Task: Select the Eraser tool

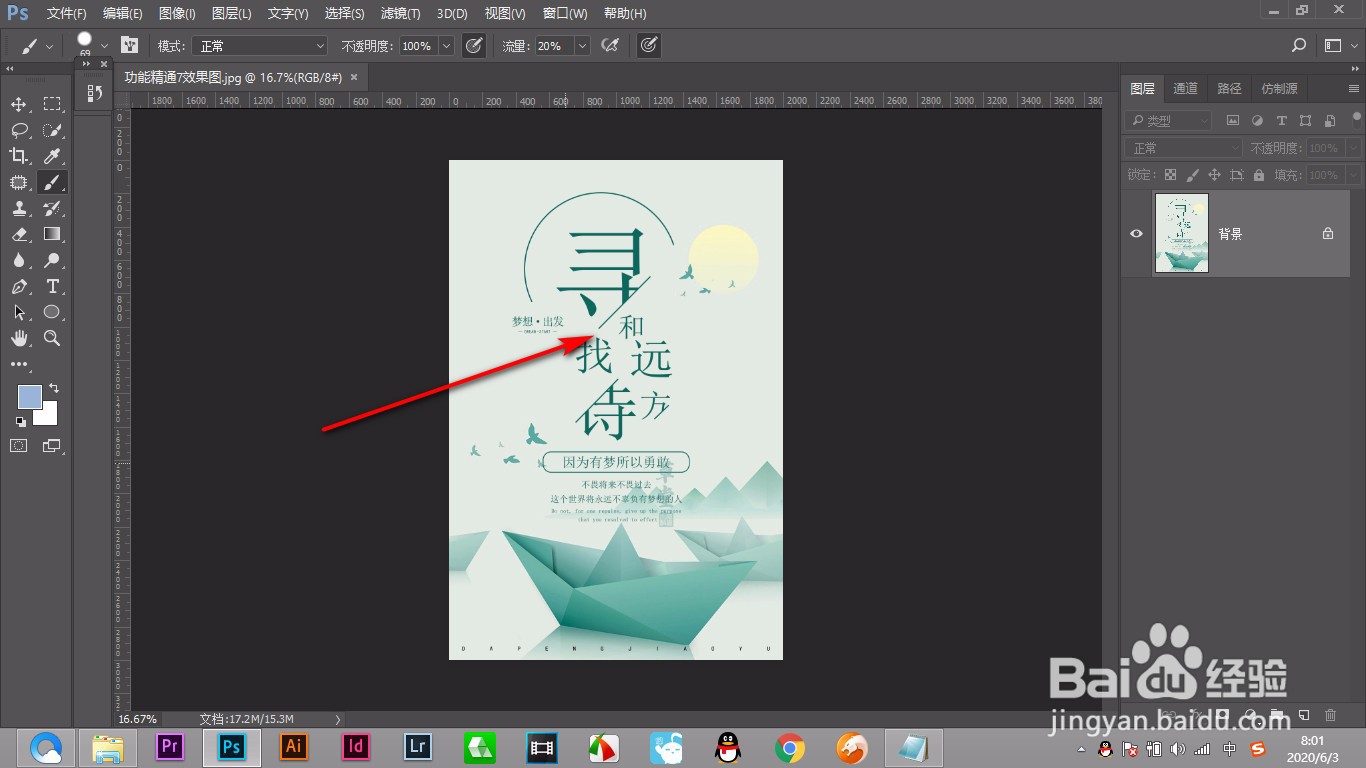Action: [x=18, y=234]
